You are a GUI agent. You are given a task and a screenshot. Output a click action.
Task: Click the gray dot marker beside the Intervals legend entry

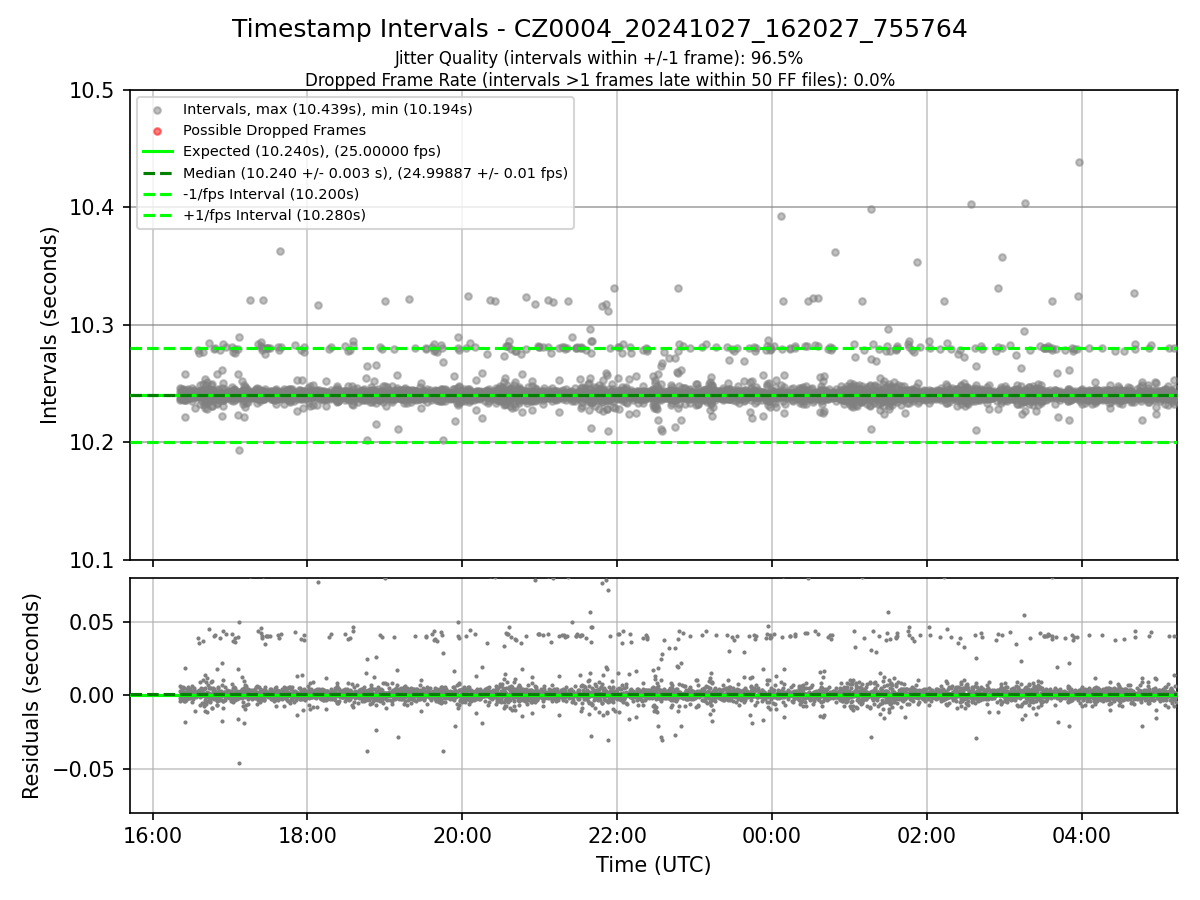click(157, 109)
